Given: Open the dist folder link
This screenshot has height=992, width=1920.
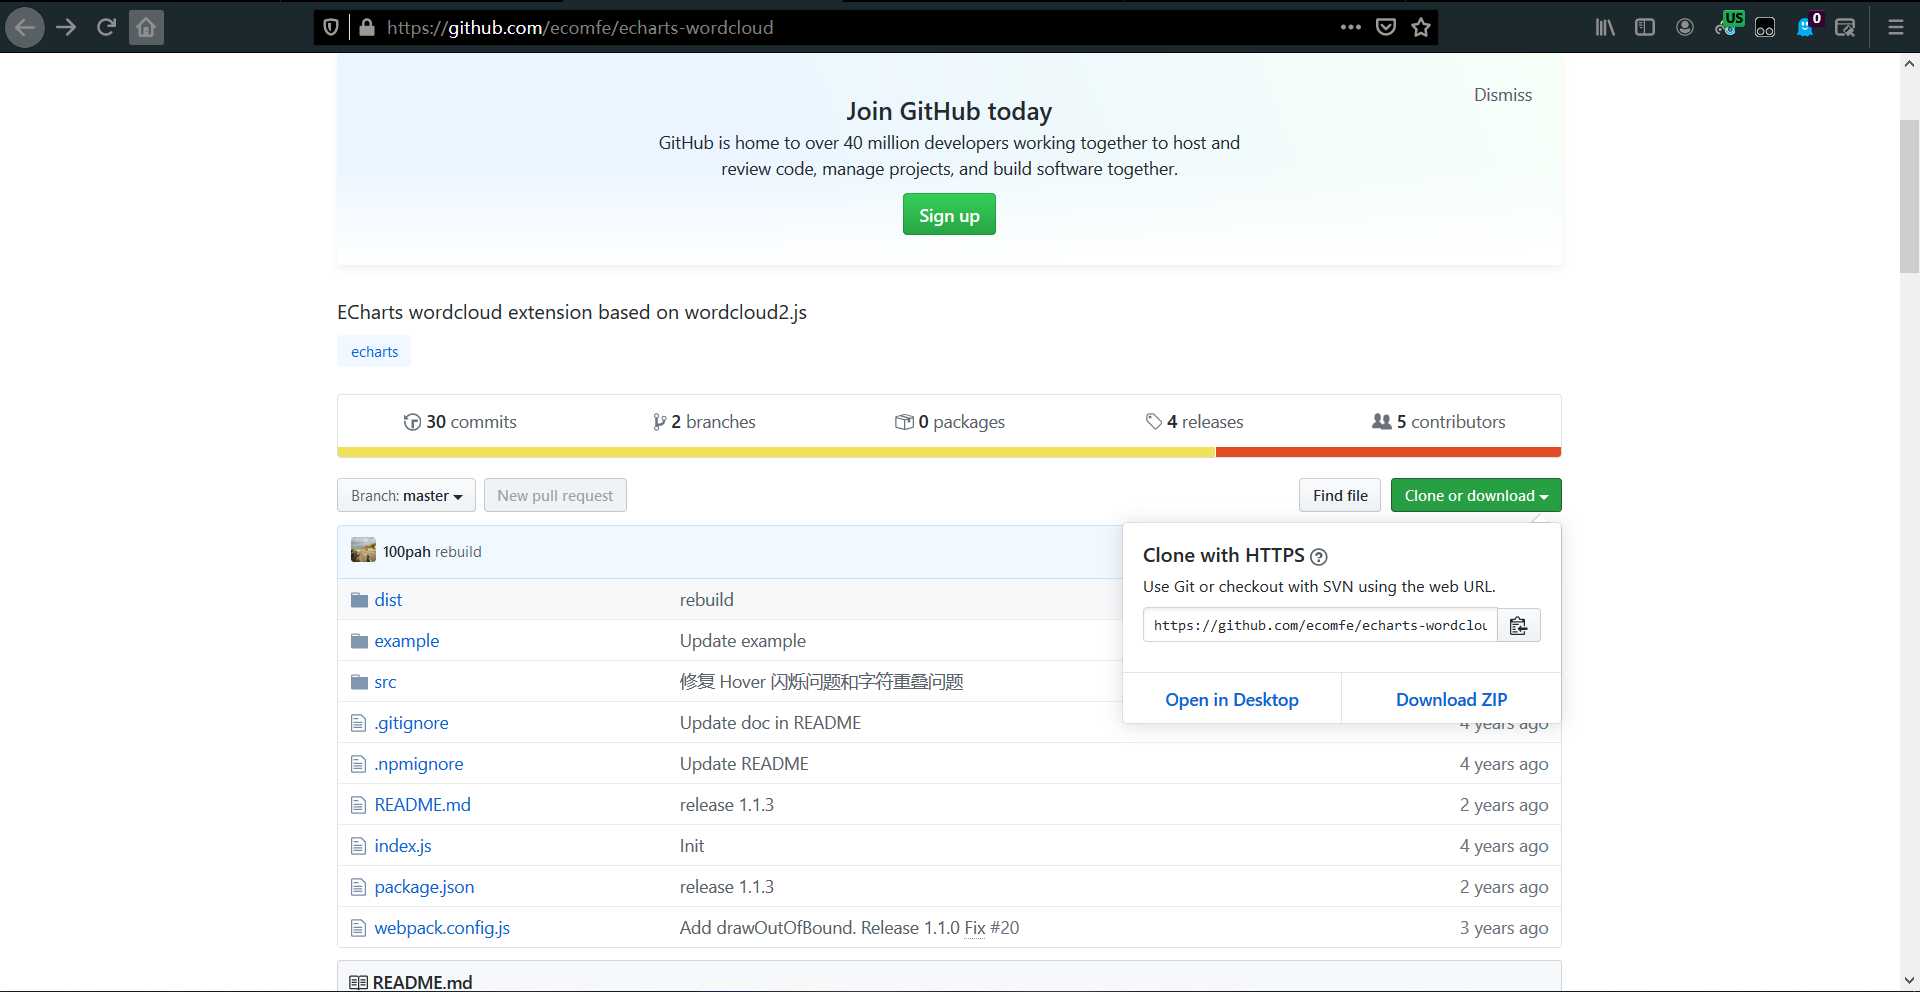Looking at the screenshot, I should point(388,600).
